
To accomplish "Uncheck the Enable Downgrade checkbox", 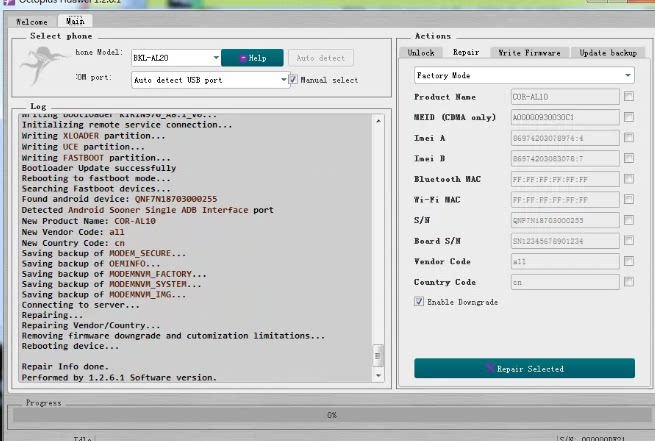I will tap(419, 301).
